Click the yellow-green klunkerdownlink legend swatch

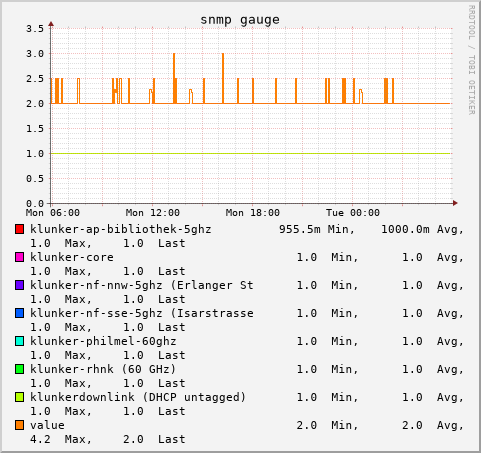[x=19, y=397]
